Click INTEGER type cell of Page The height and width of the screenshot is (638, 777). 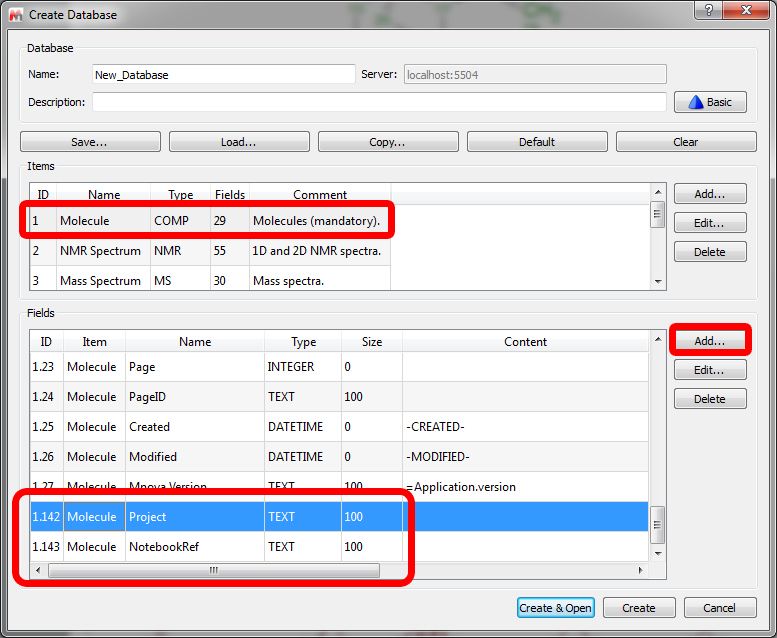(303, 367)
